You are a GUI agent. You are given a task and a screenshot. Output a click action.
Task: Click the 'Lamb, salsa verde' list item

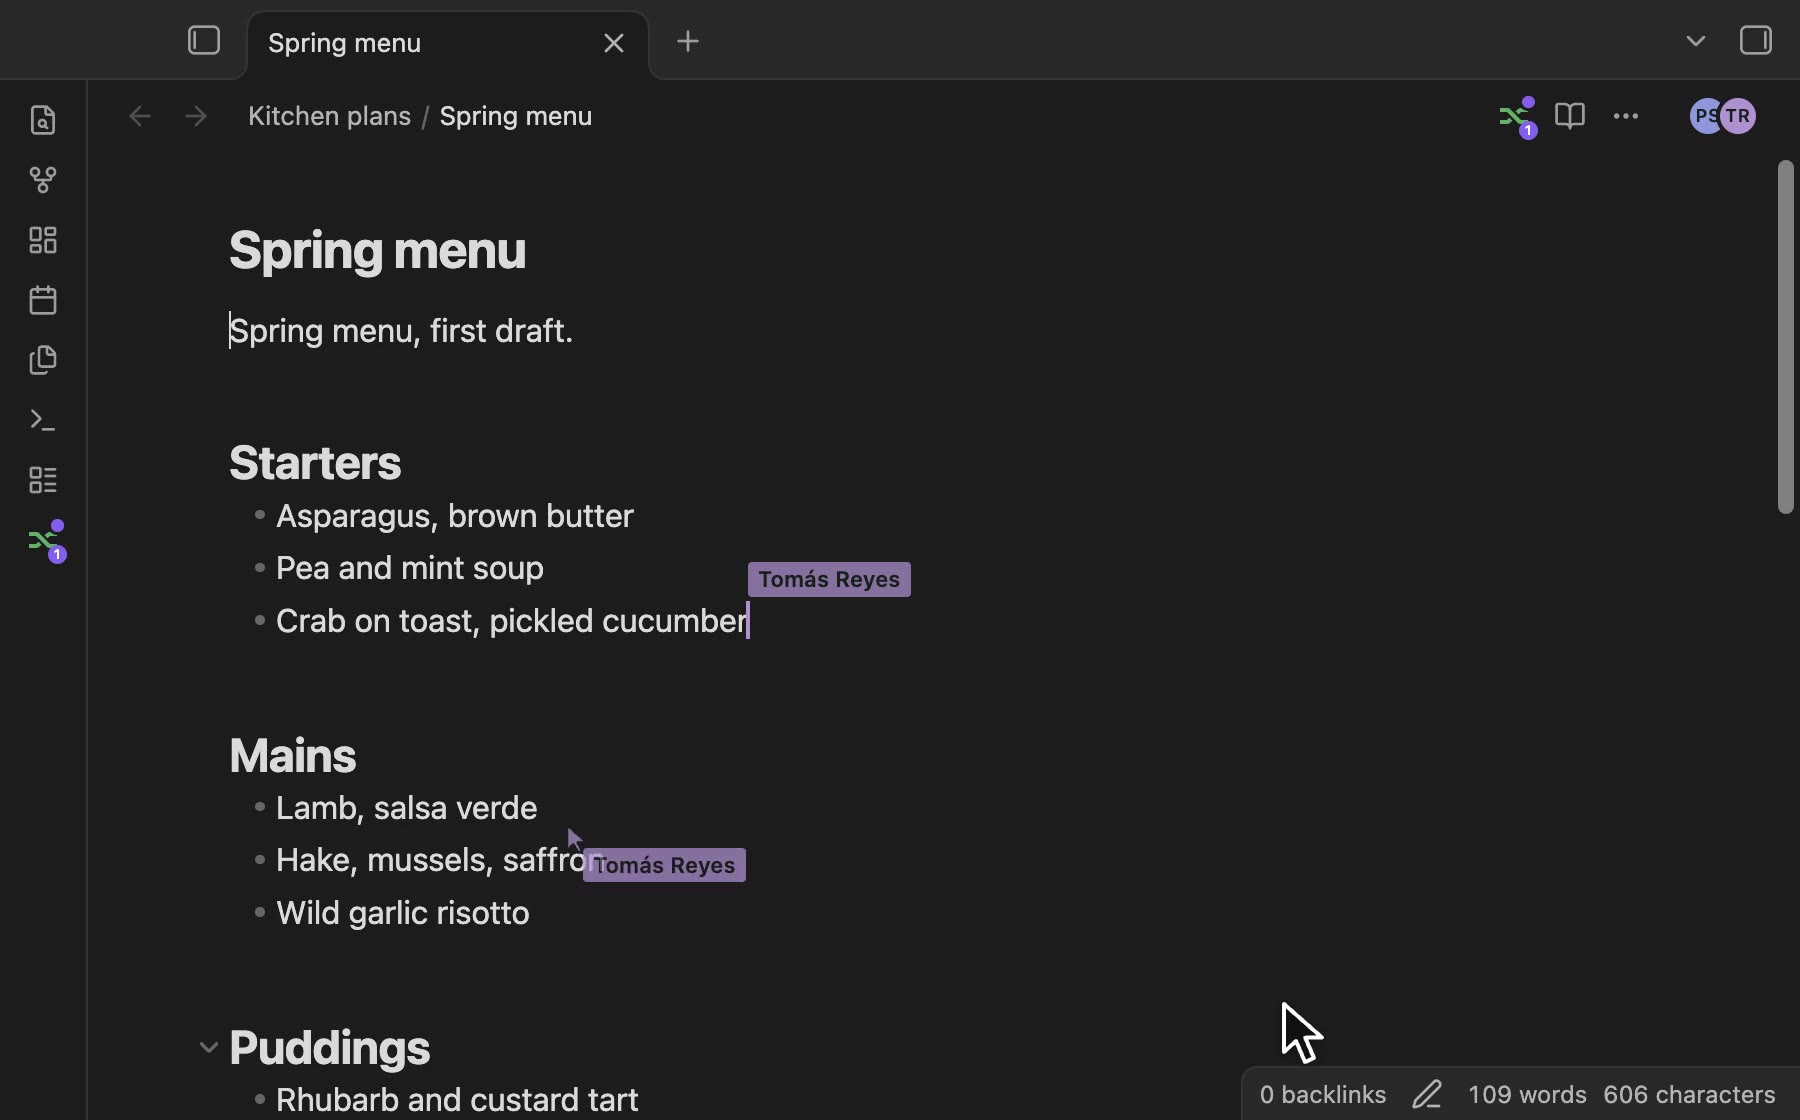point(406,808)
